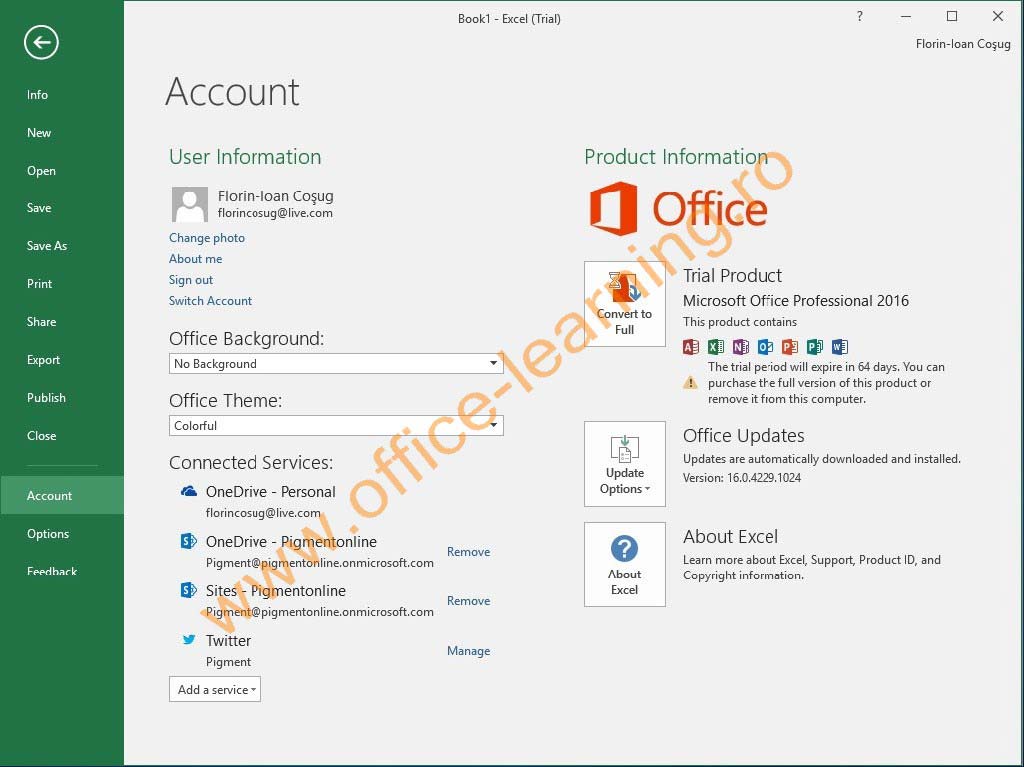Click the signed-in name in title bar
Screen dimensions: 1024x767
click(963, 44)
